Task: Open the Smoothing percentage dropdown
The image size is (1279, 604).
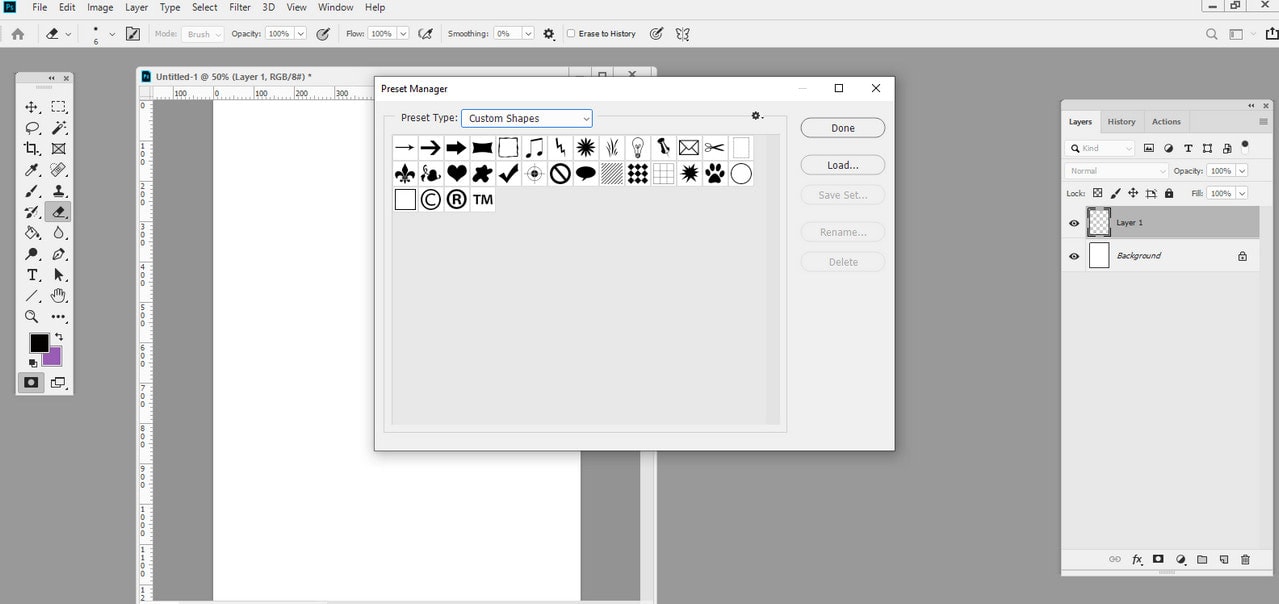Action: [x=528, y=34]
